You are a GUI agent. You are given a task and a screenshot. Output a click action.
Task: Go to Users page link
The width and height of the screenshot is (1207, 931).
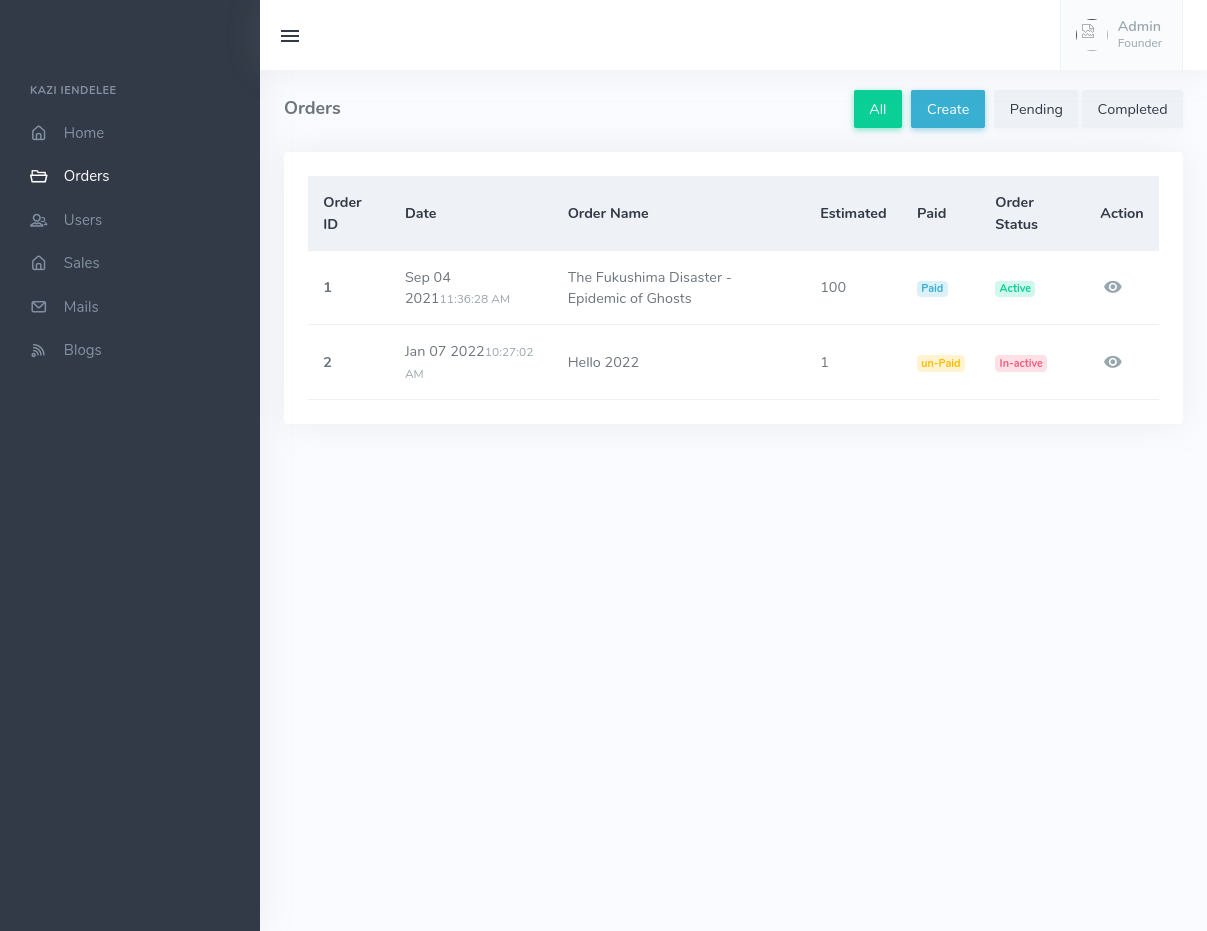click(x=83, y=220)
